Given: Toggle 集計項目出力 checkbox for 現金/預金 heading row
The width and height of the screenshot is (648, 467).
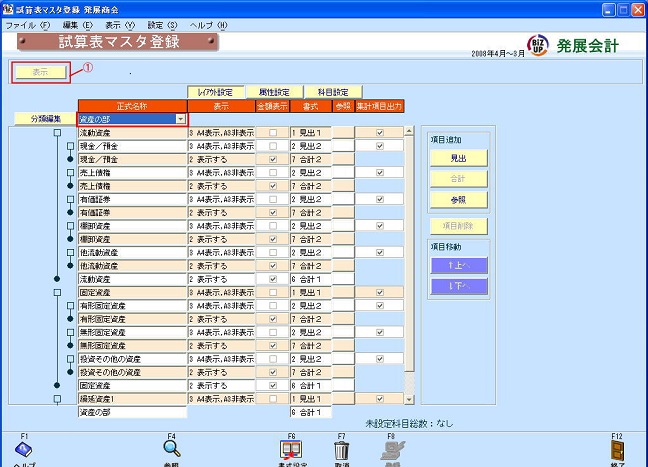Looking at the screenshot, I should pyautogui.click(x=379, y=146).
